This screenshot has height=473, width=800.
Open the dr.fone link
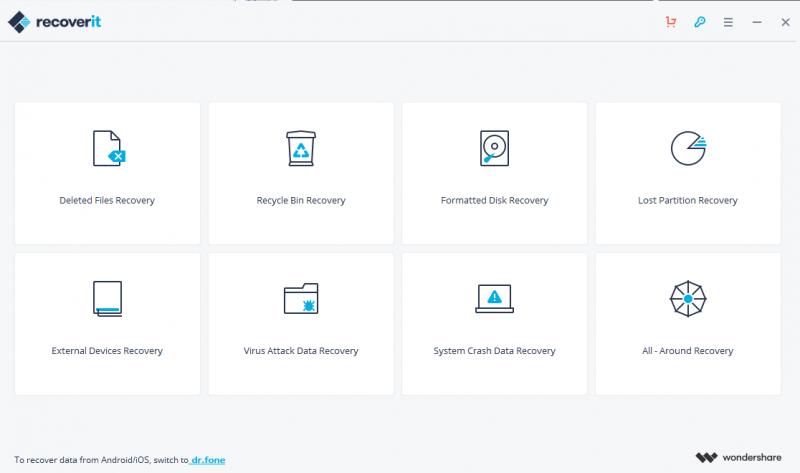tap(208, 460)
